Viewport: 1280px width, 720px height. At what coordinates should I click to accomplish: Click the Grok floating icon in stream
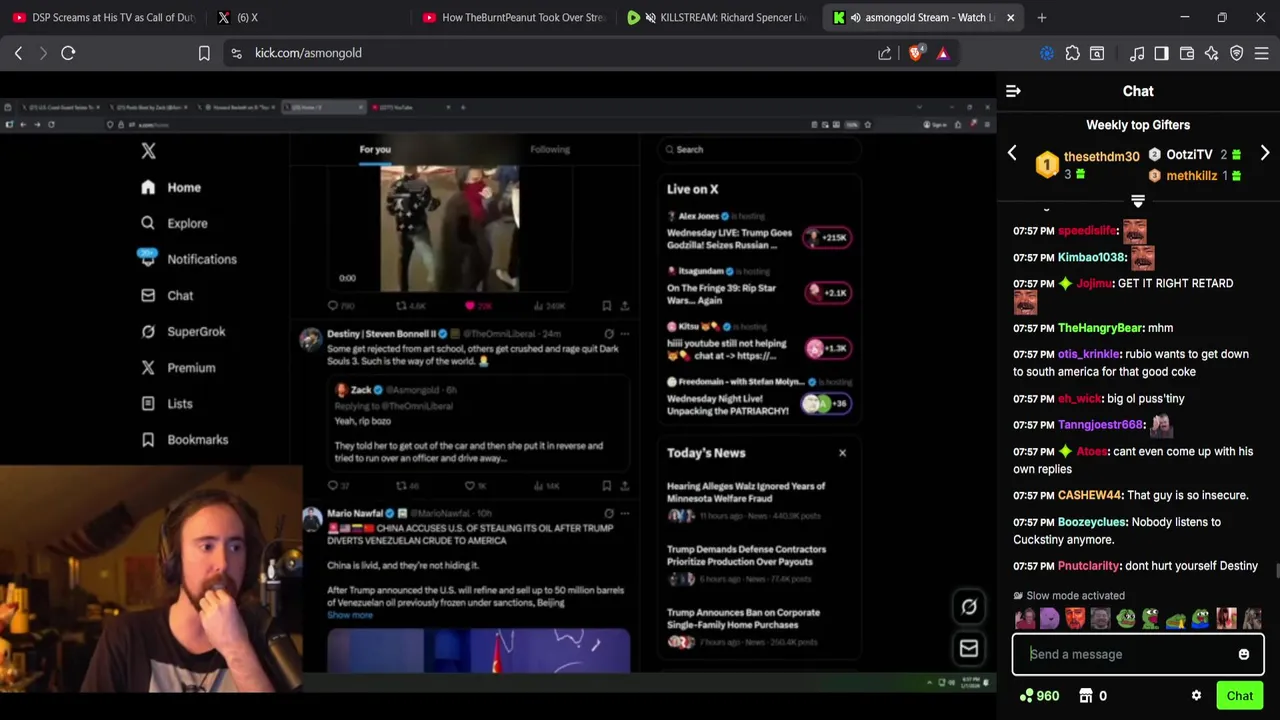969,606
